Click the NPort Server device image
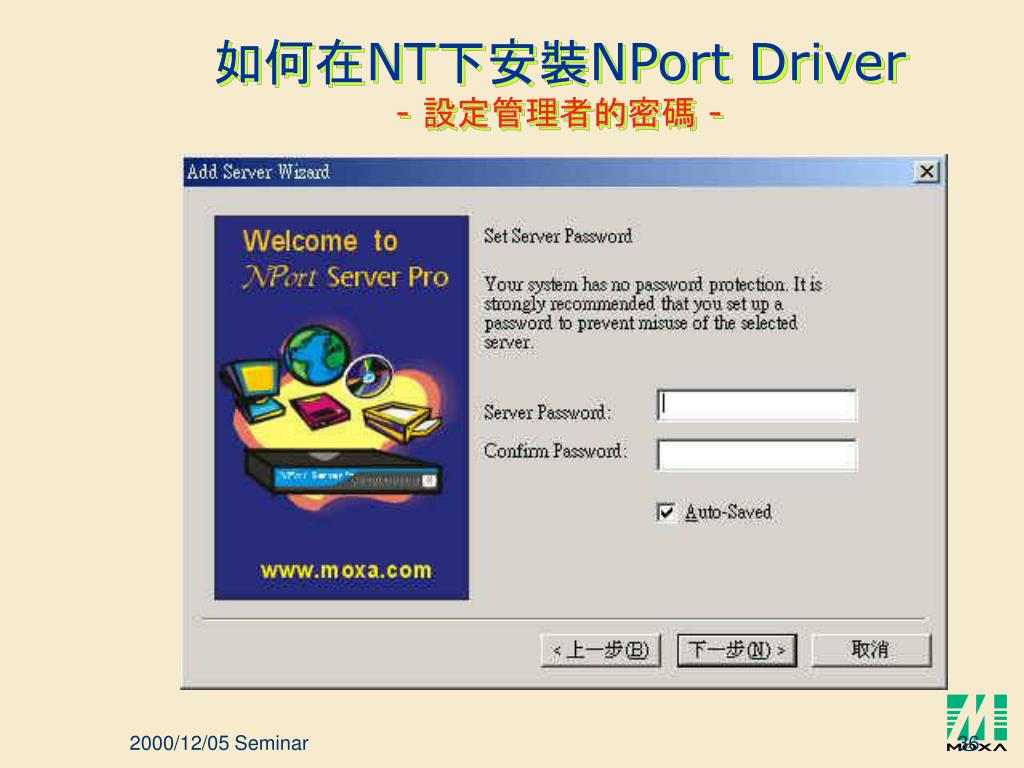The width and height of the screenshot is (1024, 768). coord(342,472)
